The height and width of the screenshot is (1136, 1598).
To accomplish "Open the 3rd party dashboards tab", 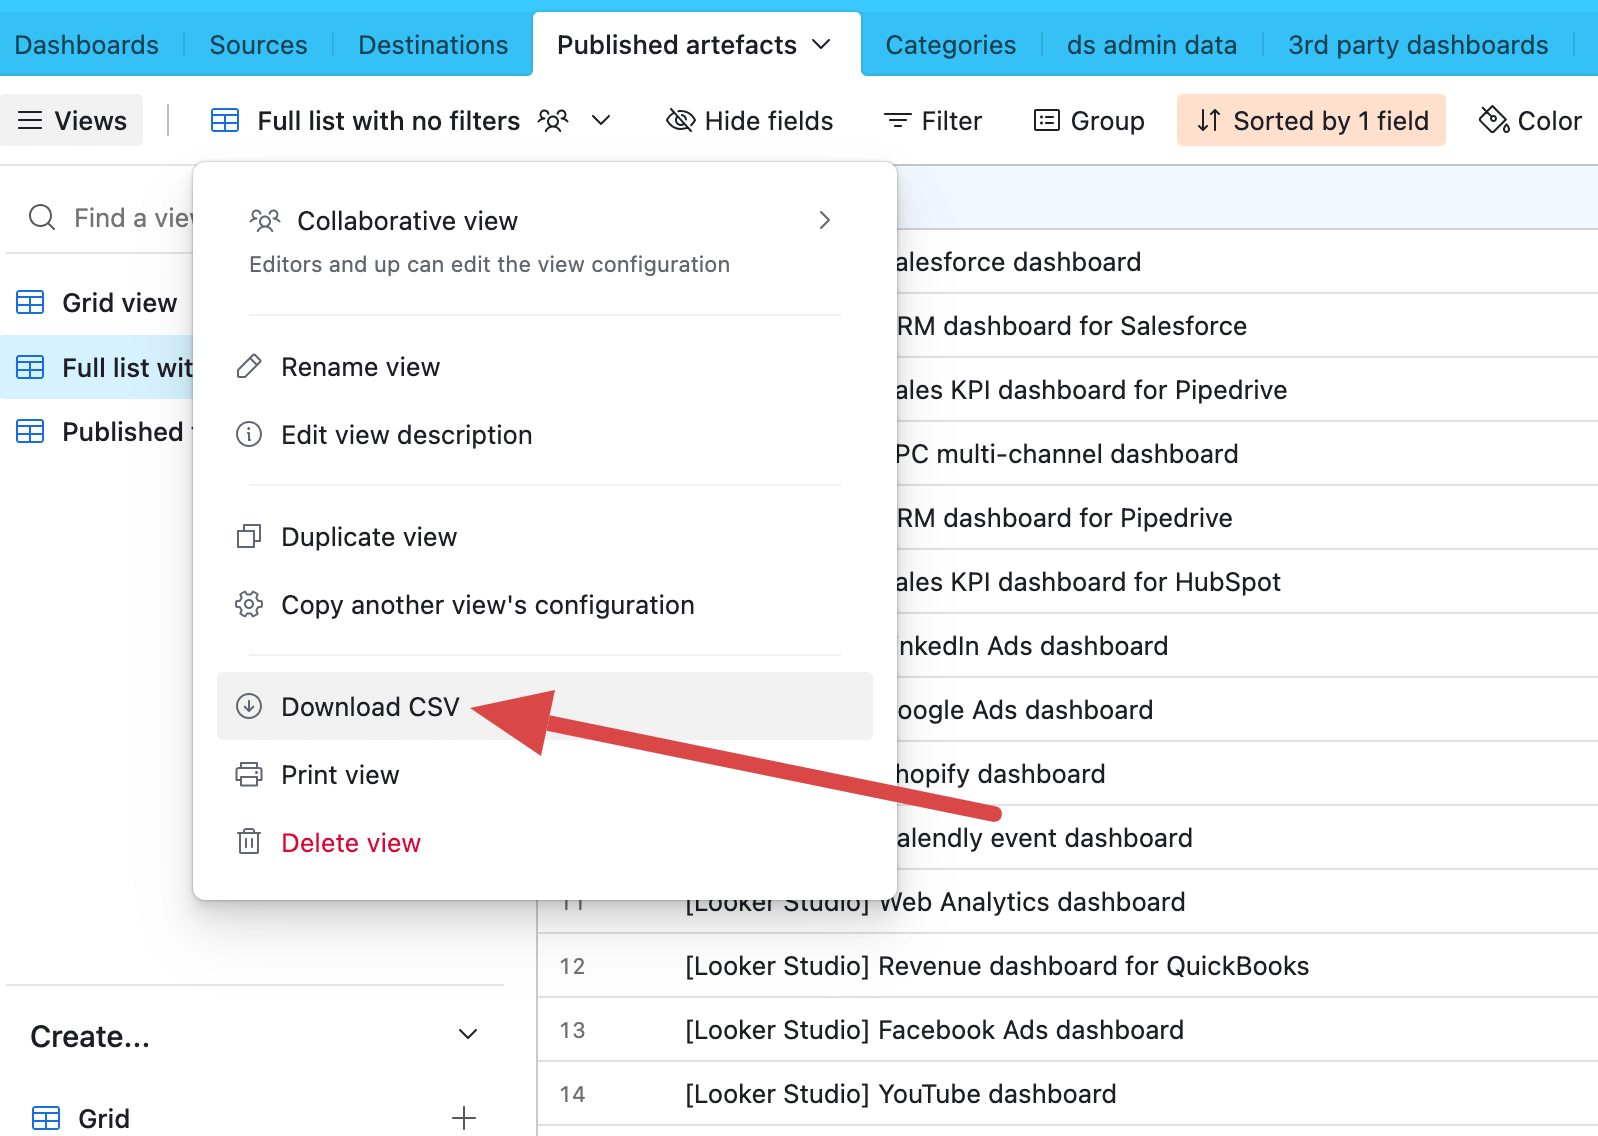I will pyautogui.click(x=1418, y=45).
